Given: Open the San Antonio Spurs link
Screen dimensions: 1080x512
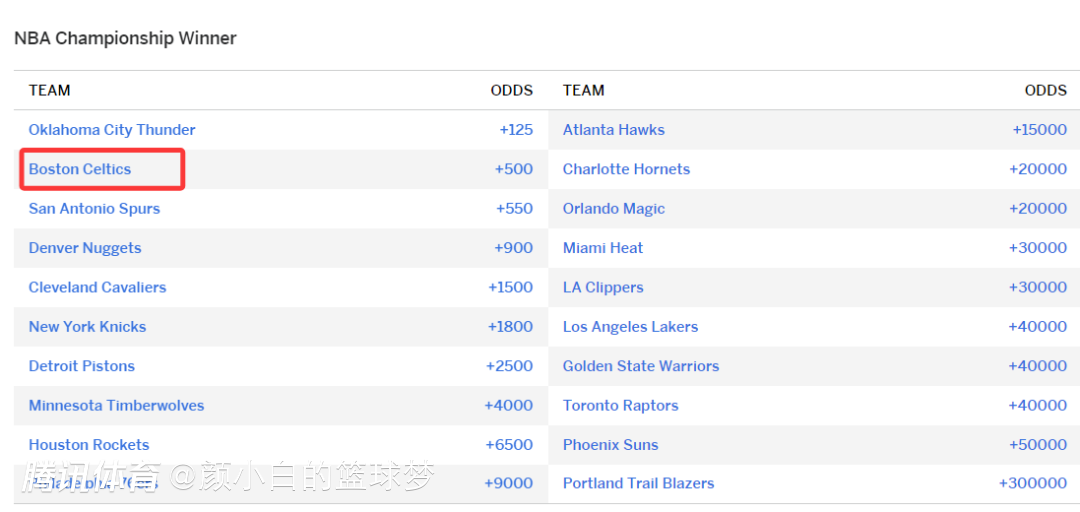Looking at the screenshot, I should (x=94, y=209).
